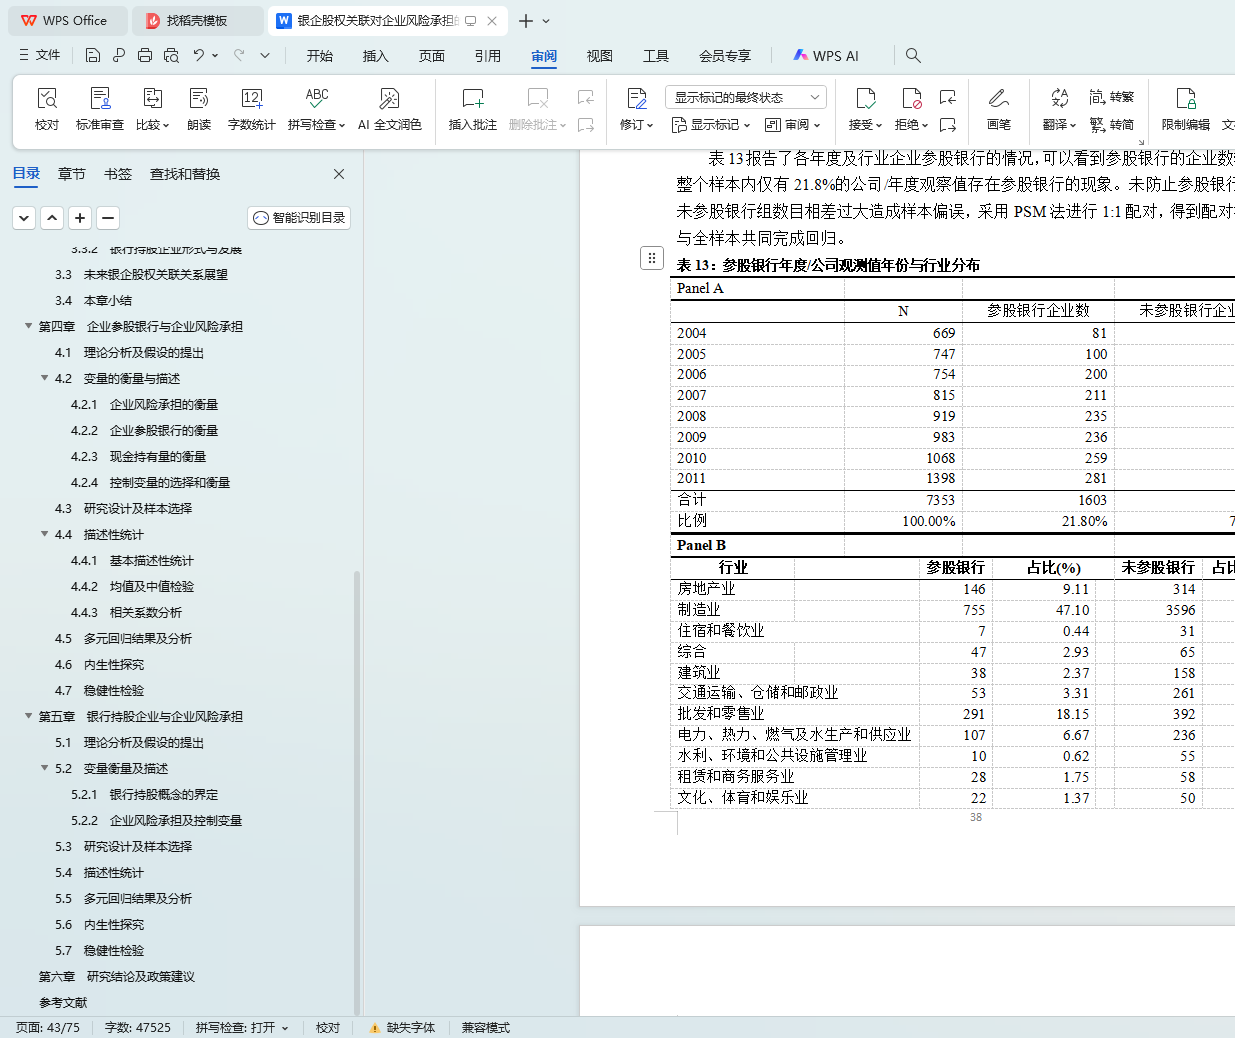Switch to the 插入 ribbon tab
Viewport: 1235px width, 1038px height.
tap(376, 56)
